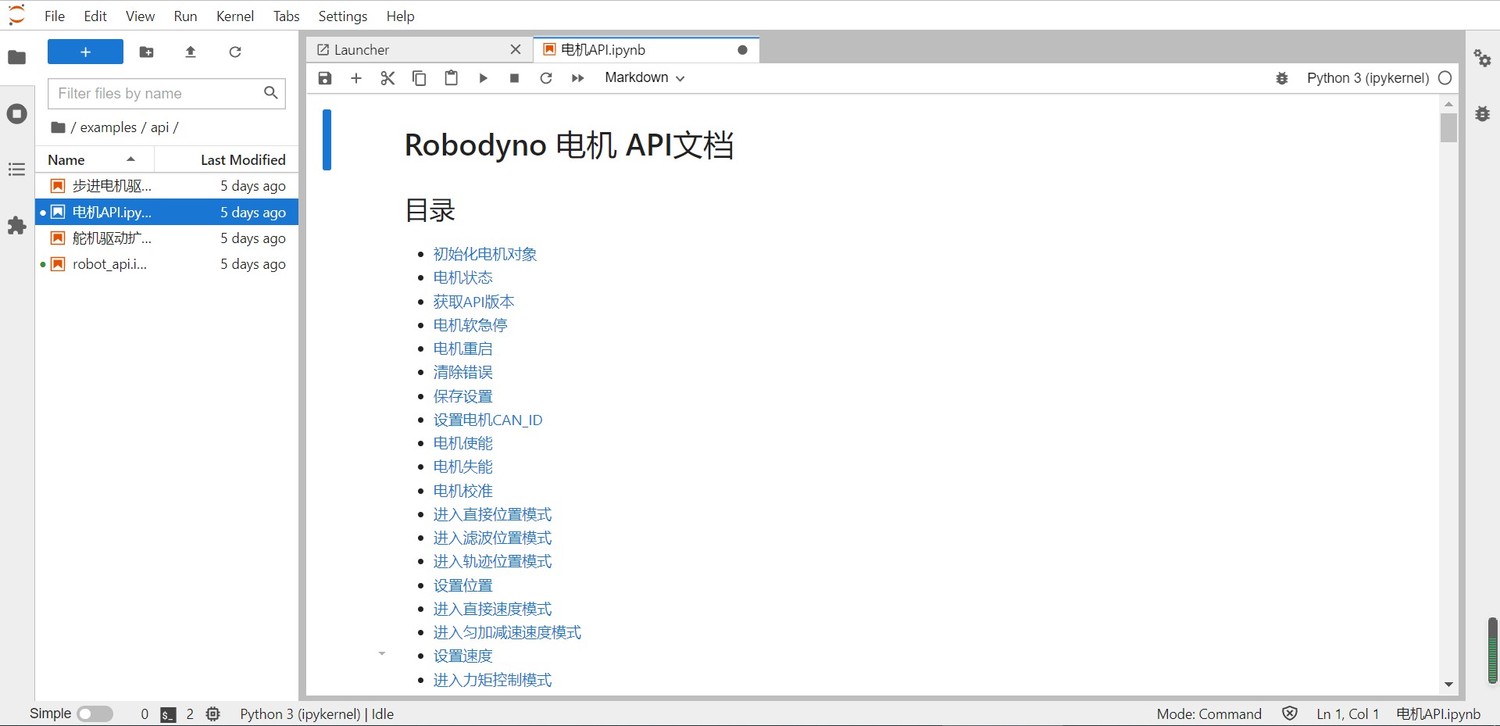
Task: Open the File menu
Action: (x=55, y=16)
